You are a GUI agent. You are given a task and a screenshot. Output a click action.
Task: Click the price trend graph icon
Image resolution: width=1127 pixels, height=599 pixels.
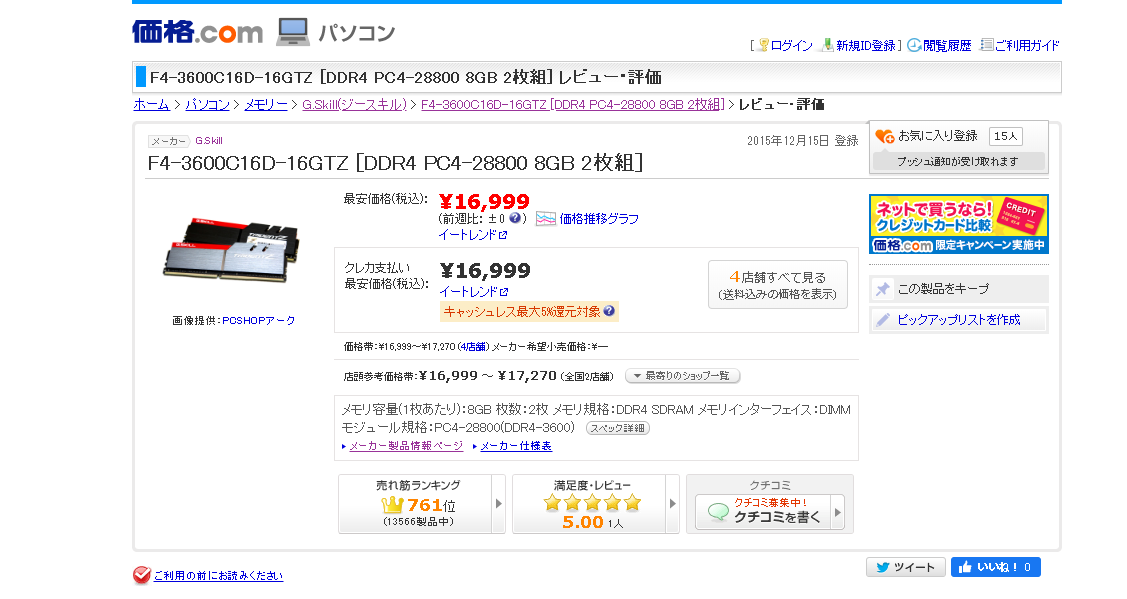[x=546, y=219]
